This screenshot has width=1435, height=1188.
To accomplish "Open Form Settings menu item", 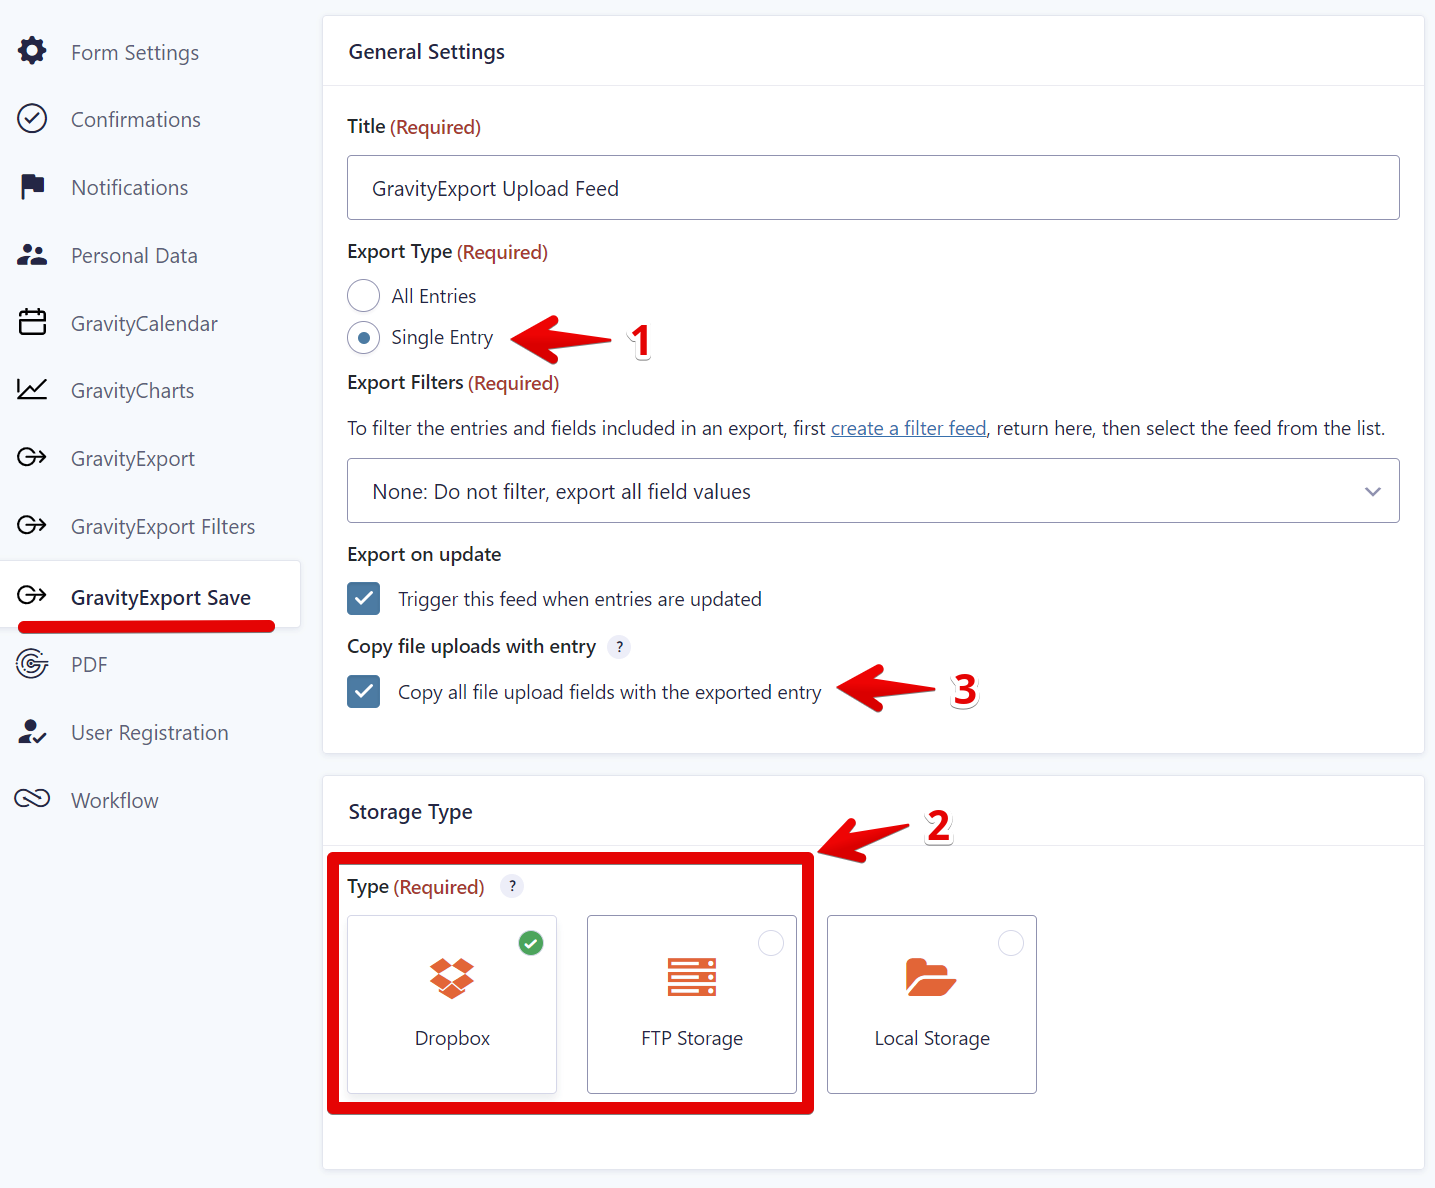I will tap(135, 53).
